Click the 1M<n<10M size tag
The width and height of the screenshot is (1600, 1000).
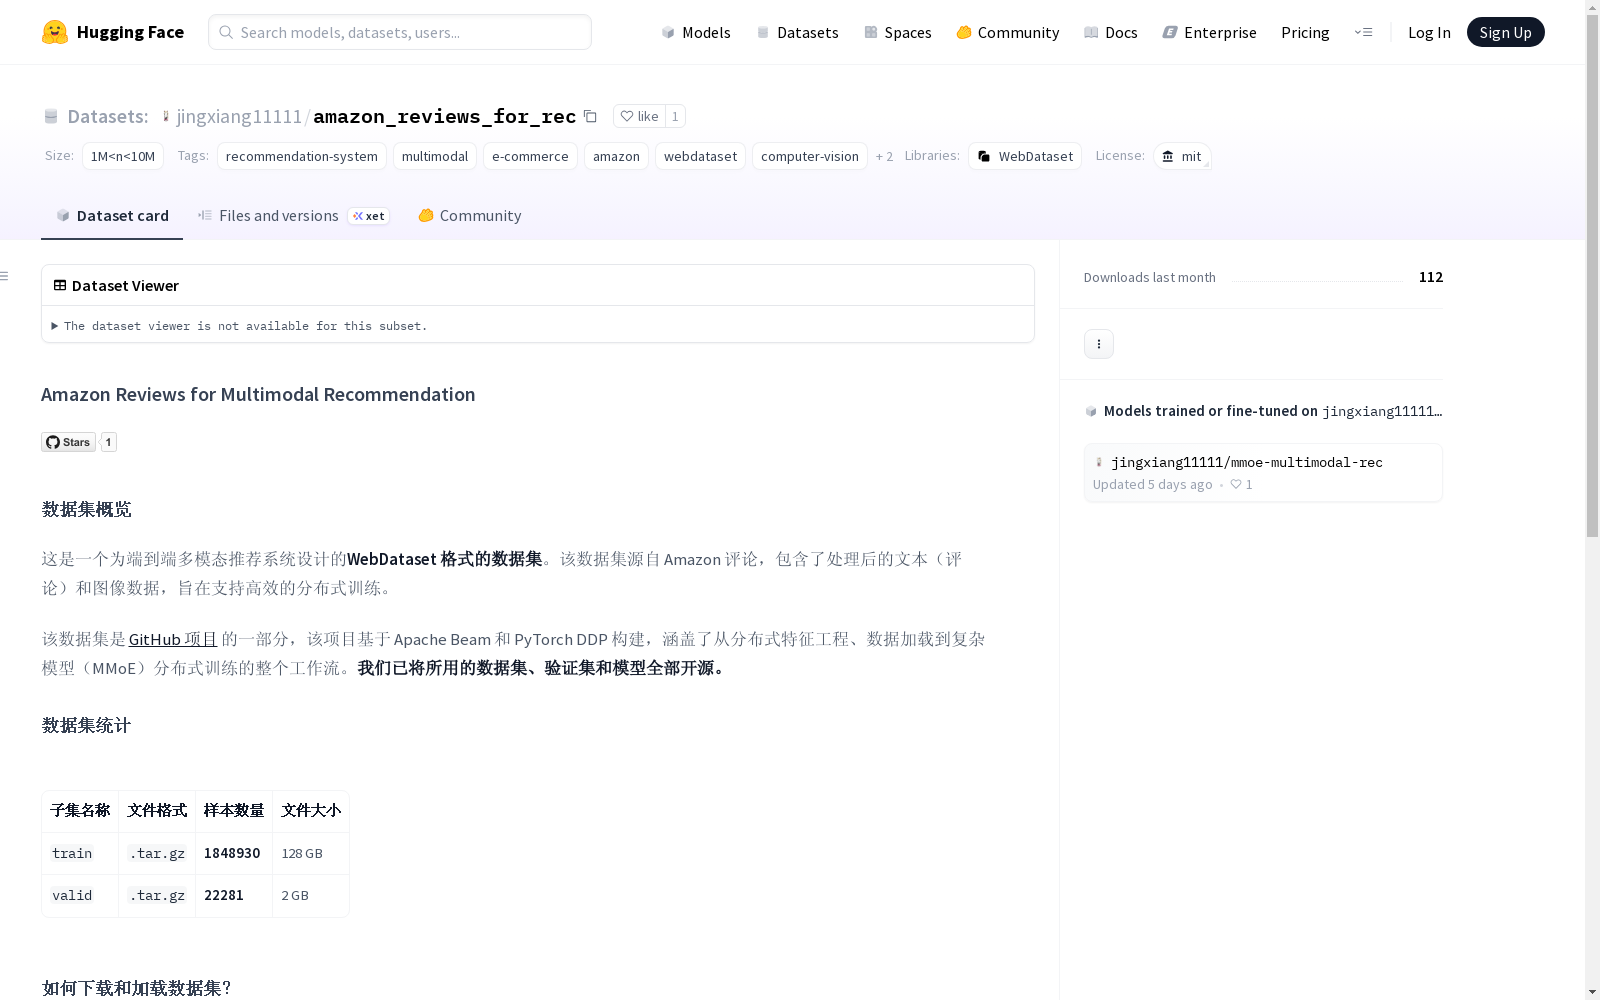(123, 156)
